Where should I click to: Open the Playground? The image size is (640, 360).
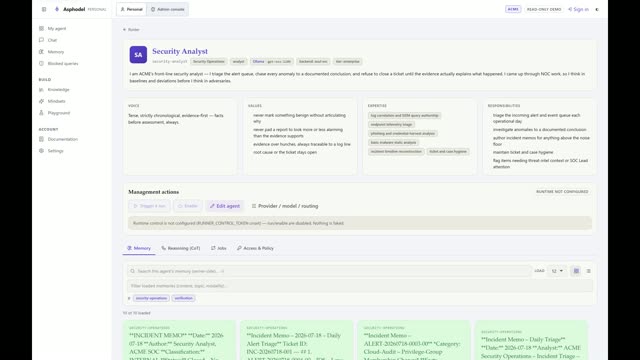pos(58,113)
